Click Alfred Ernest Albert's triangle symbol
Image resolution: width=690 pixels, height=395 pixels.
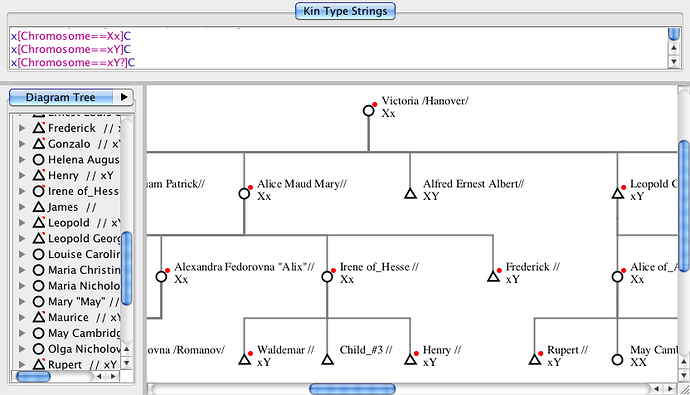410,194
